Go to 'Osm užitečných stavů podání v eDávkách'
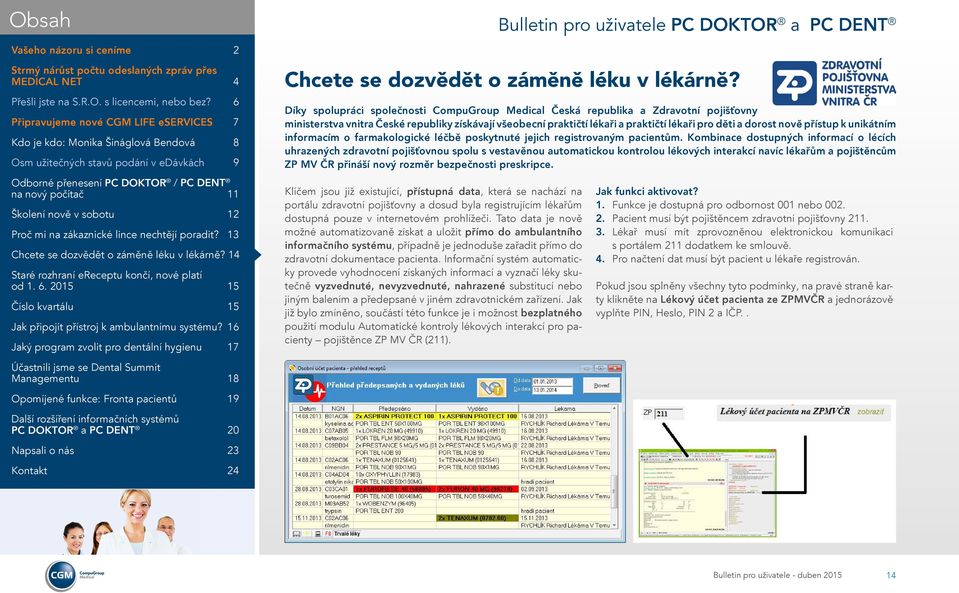Viewport: 959px width, 593px height. (125, 163)
